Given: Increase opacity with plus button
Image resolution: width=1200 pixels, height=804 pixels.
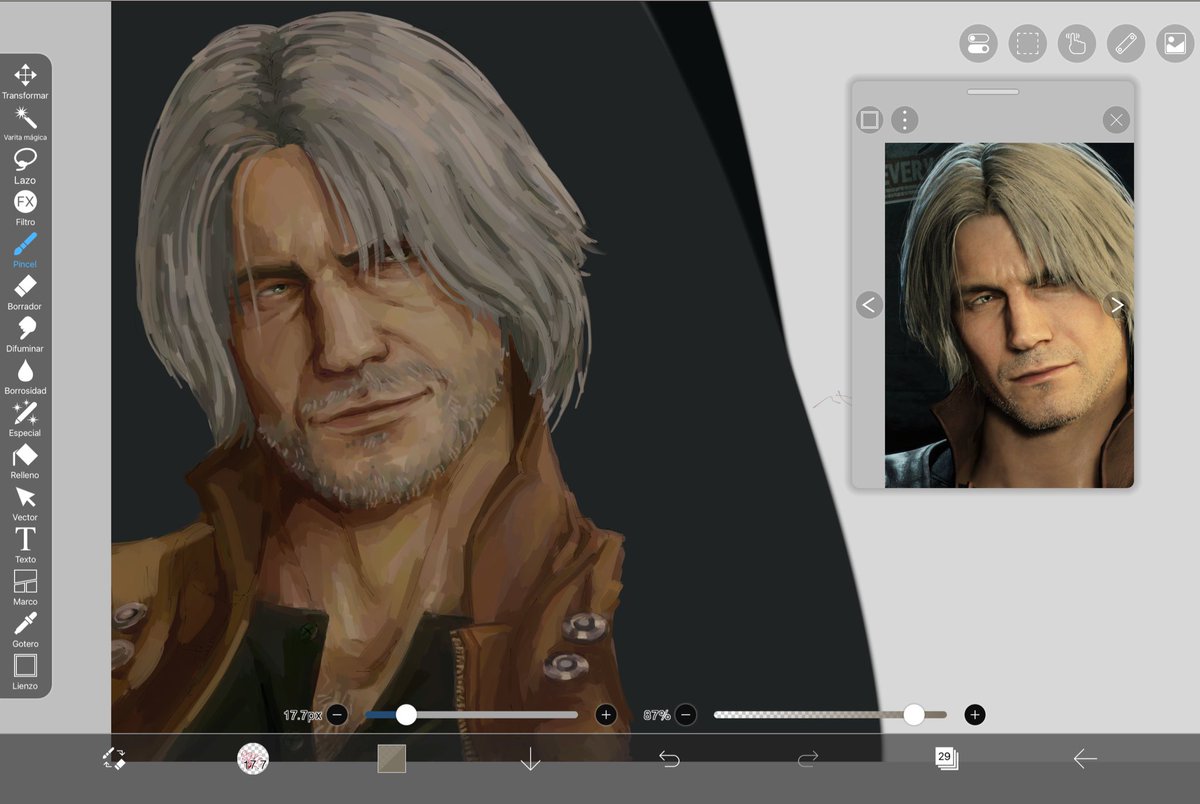Looking at the screenshot, I should 975,715.
